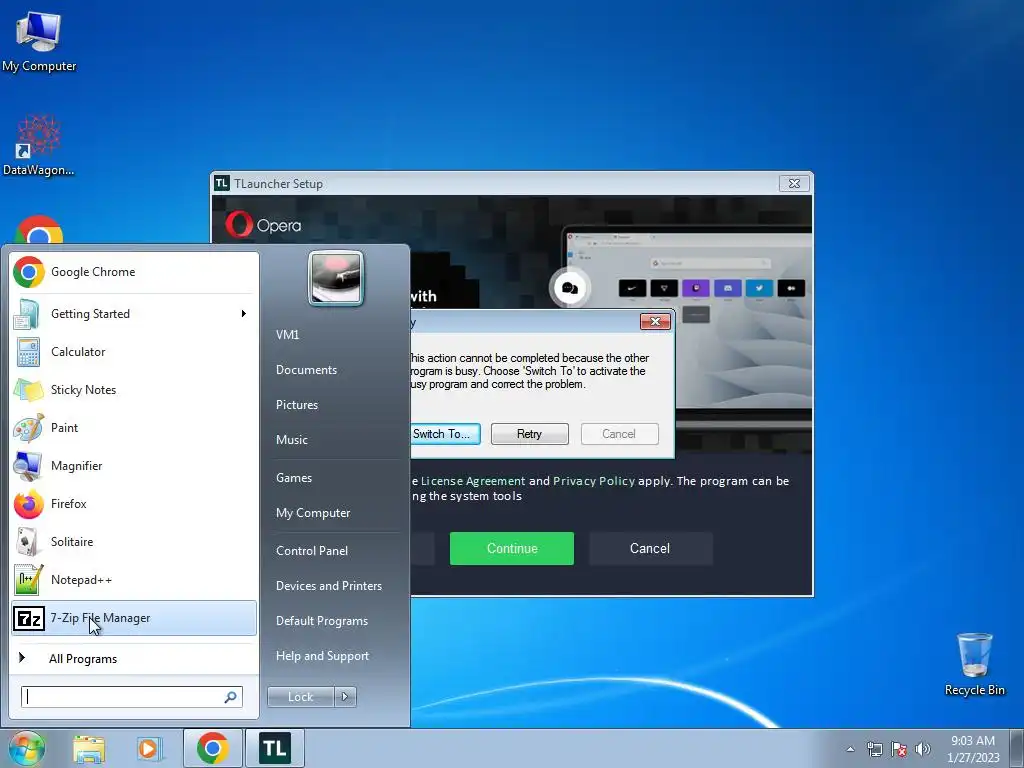The width and height of the screenshot is (1024, 768).
Task: Expand shutdown options arrow beside Lock
Action: 345,697
